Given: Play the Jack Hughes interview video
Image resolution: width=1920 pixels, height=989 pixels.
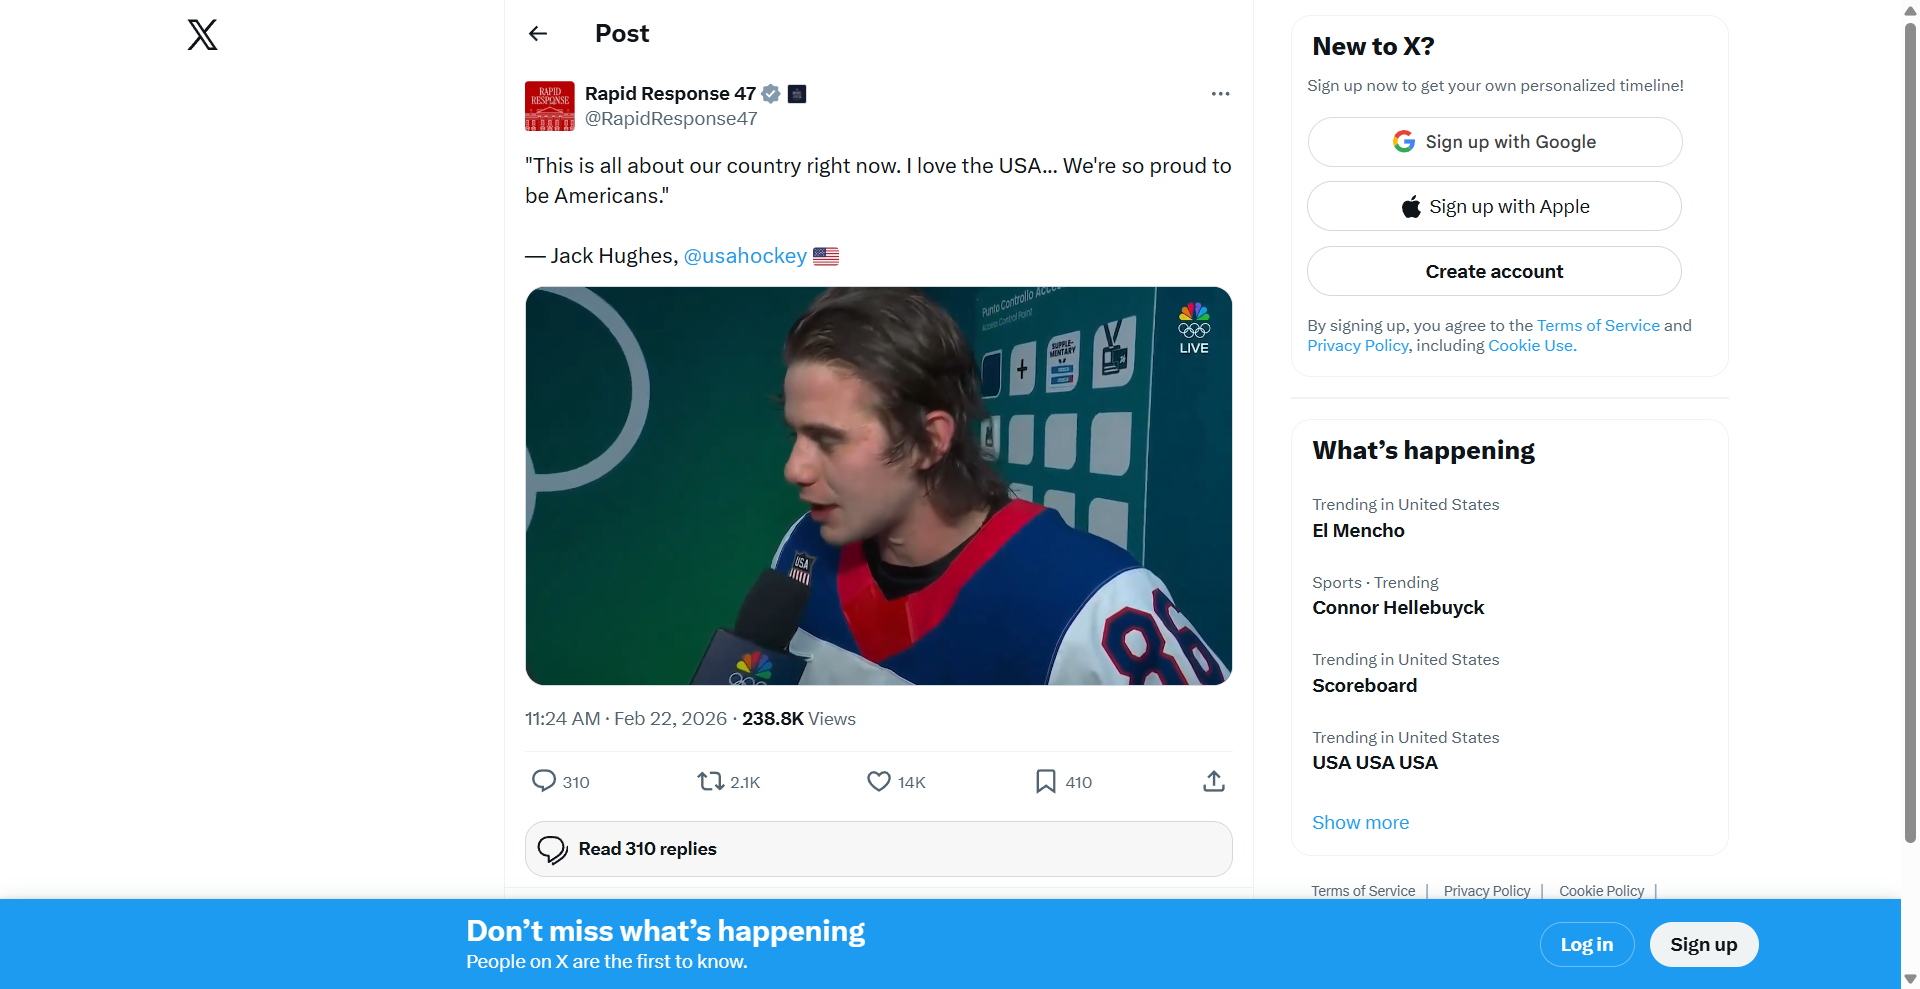Looking at the screenshot, I should [878, 486].
